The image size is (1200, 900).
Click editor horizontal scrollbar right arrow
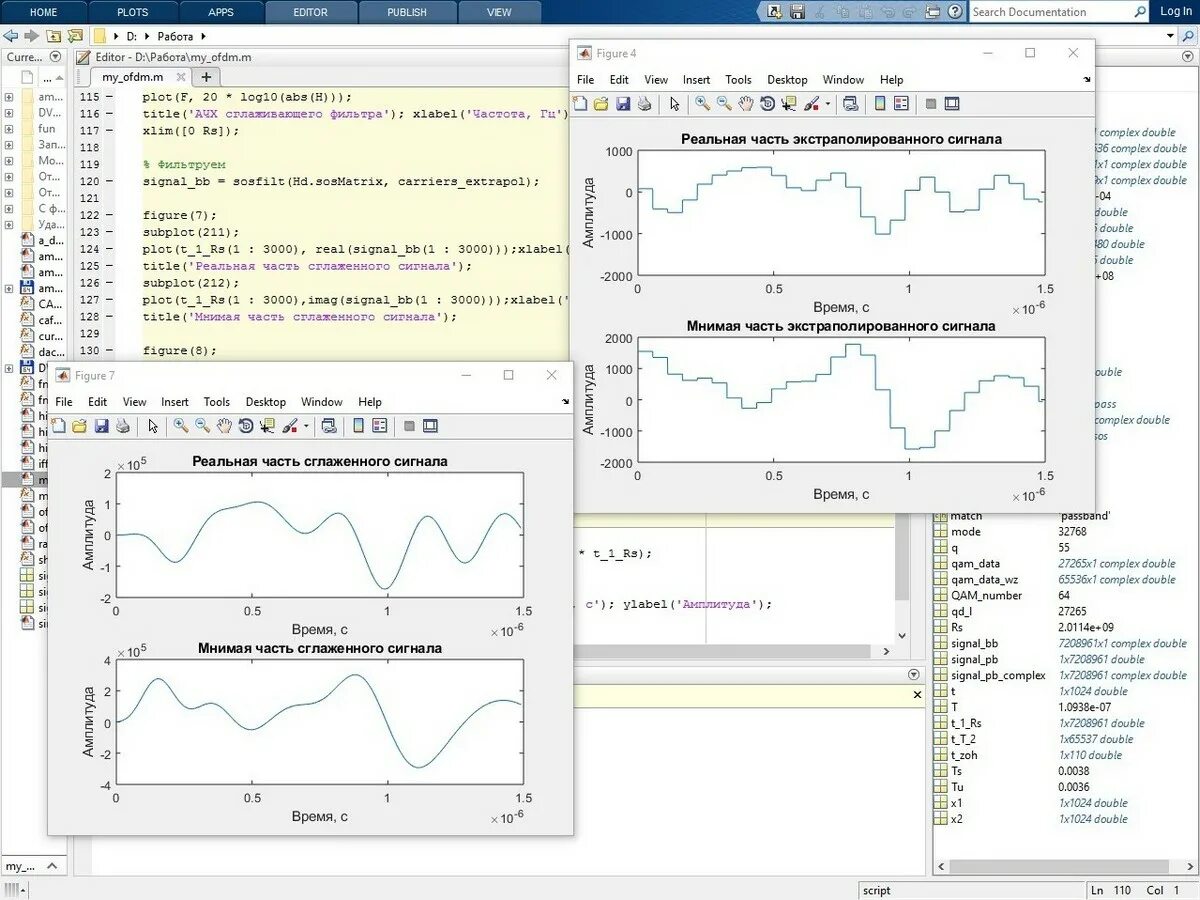click(884, 651)
